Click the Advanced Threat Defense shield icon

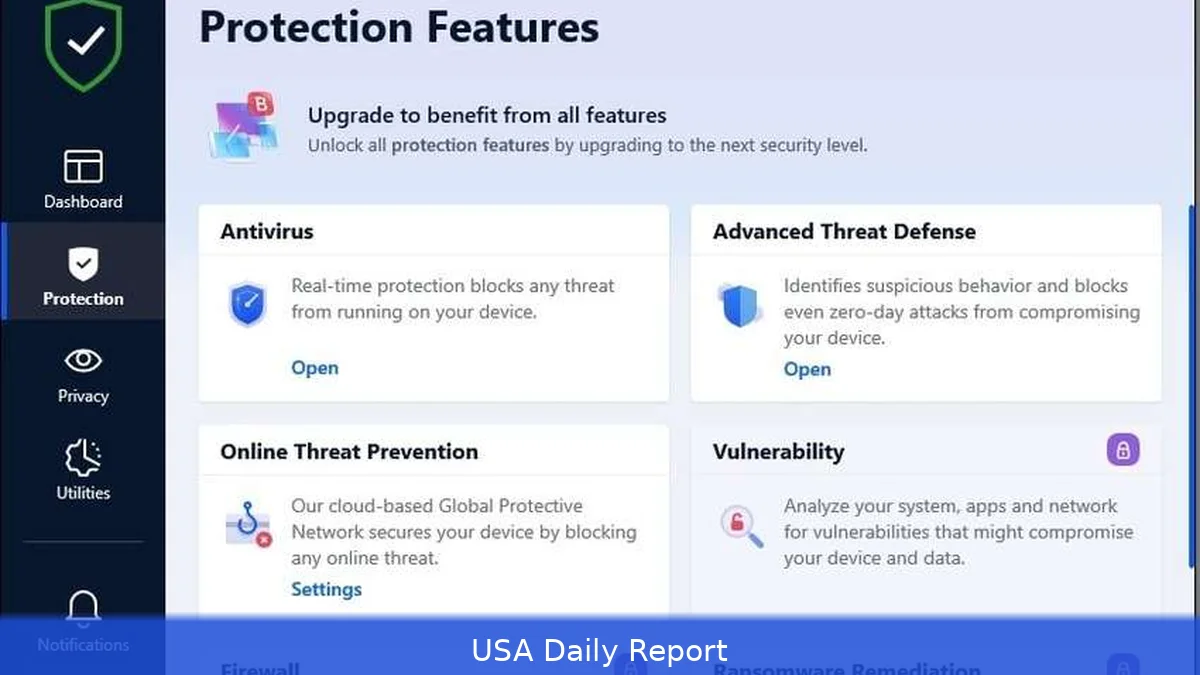(738, 303)
